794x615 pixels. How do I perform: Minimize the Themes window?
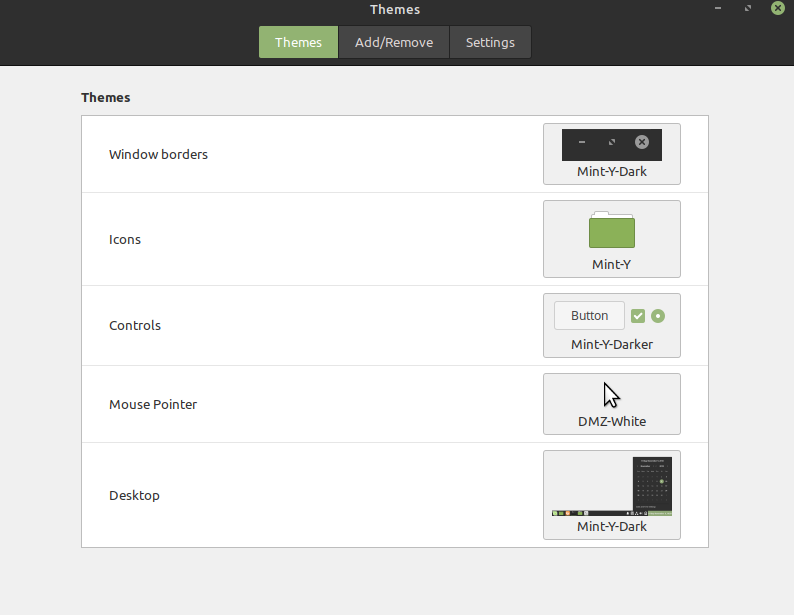coord(718,8)
